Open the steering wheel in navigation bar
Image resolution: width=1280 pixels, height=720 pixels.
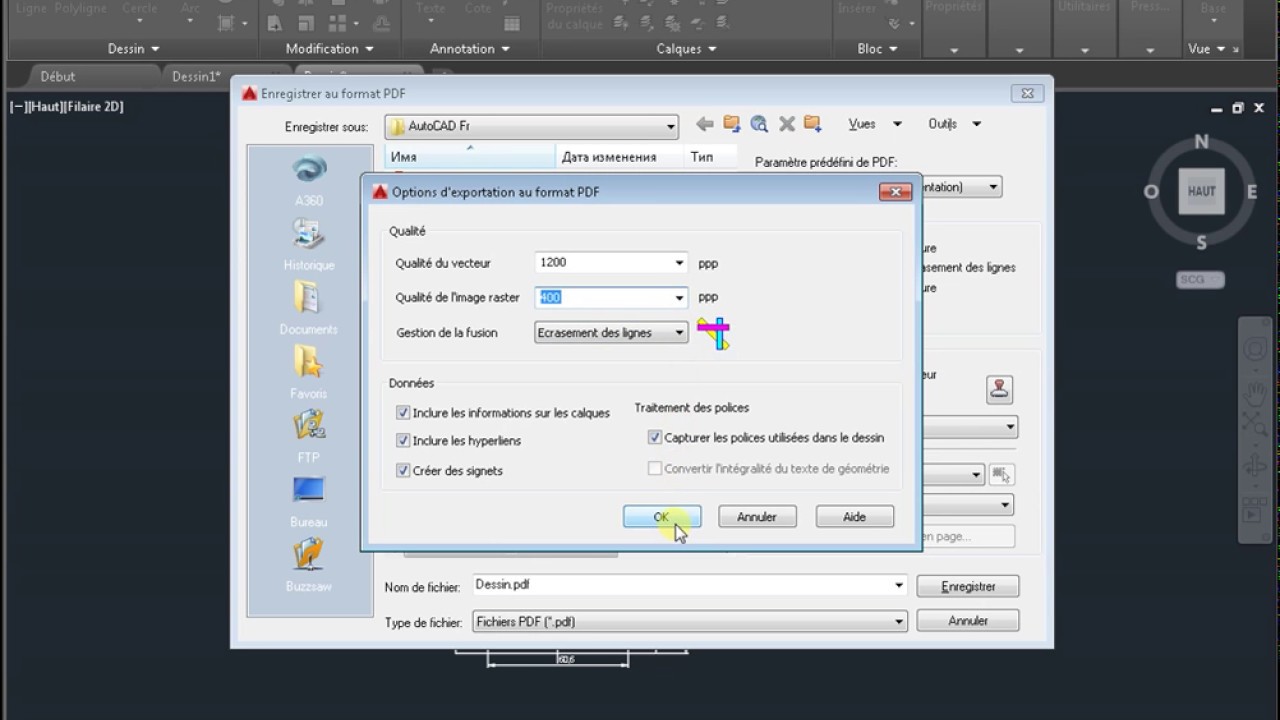pos(1255,349)
